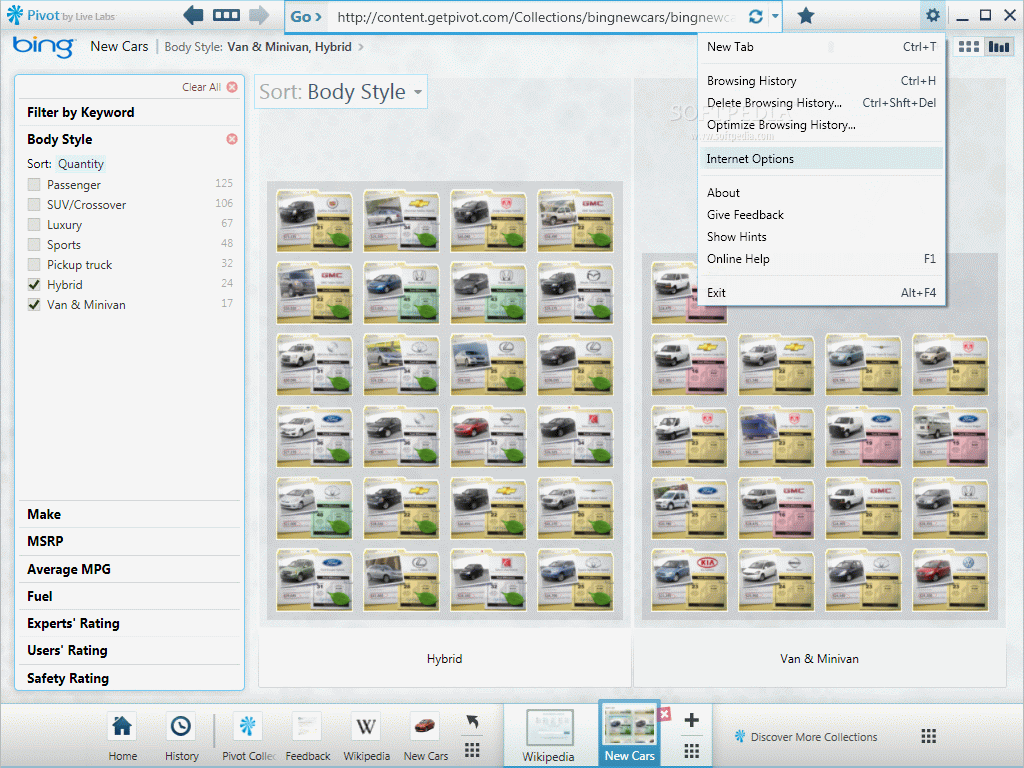The height and width of the screenshot is (768, 1024).
Task: Click the URL address field
Action: coord(536,16)
